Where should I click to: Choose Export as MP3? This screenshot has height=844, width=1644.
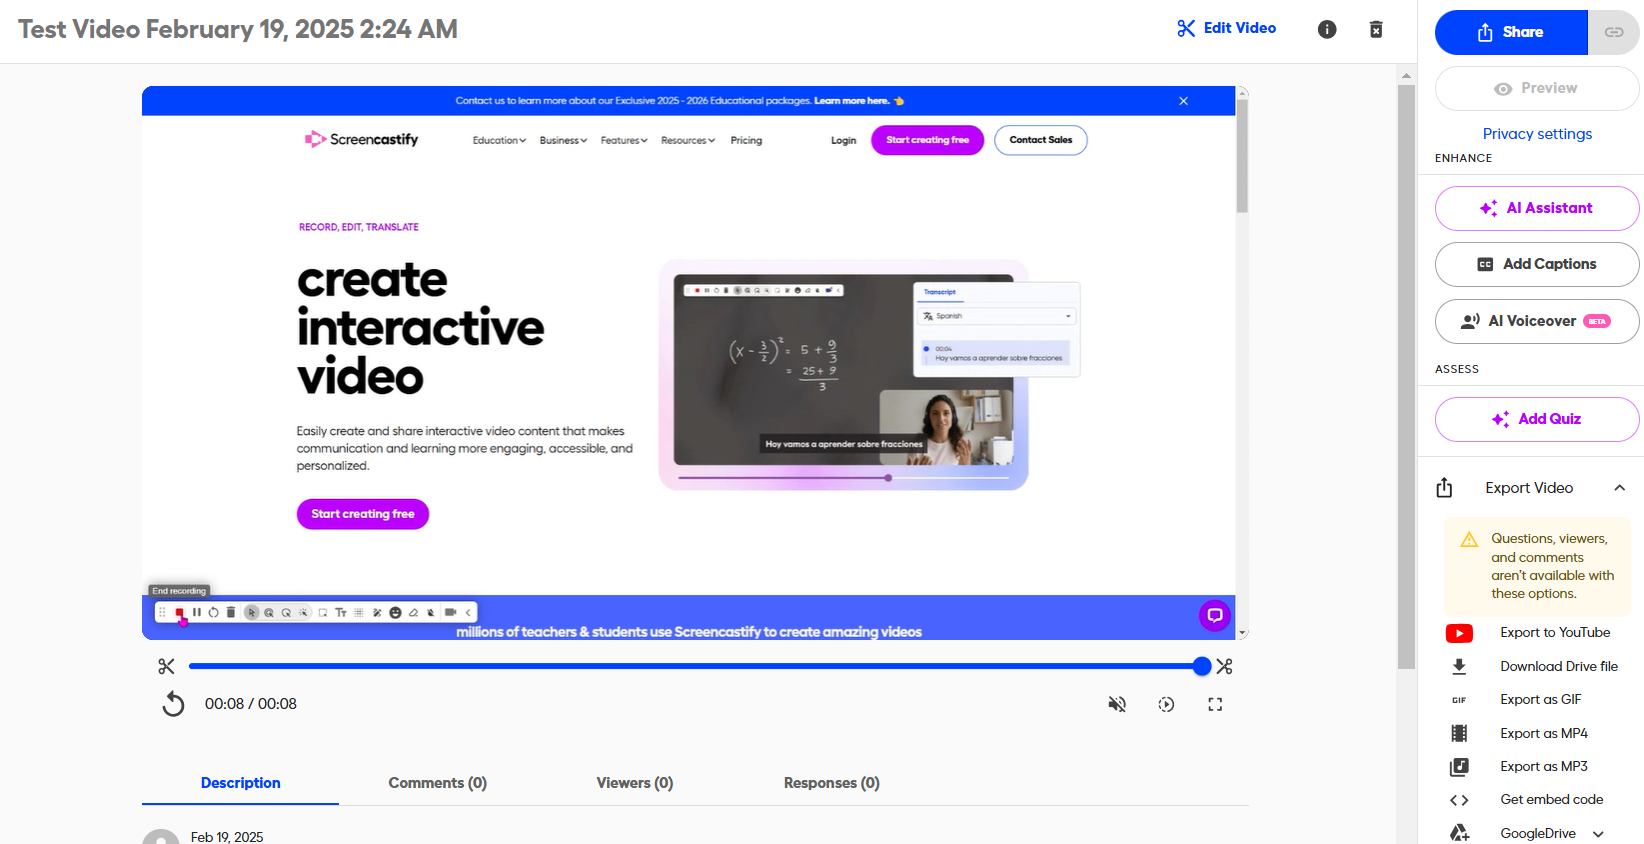click(x=1544, y=767)
